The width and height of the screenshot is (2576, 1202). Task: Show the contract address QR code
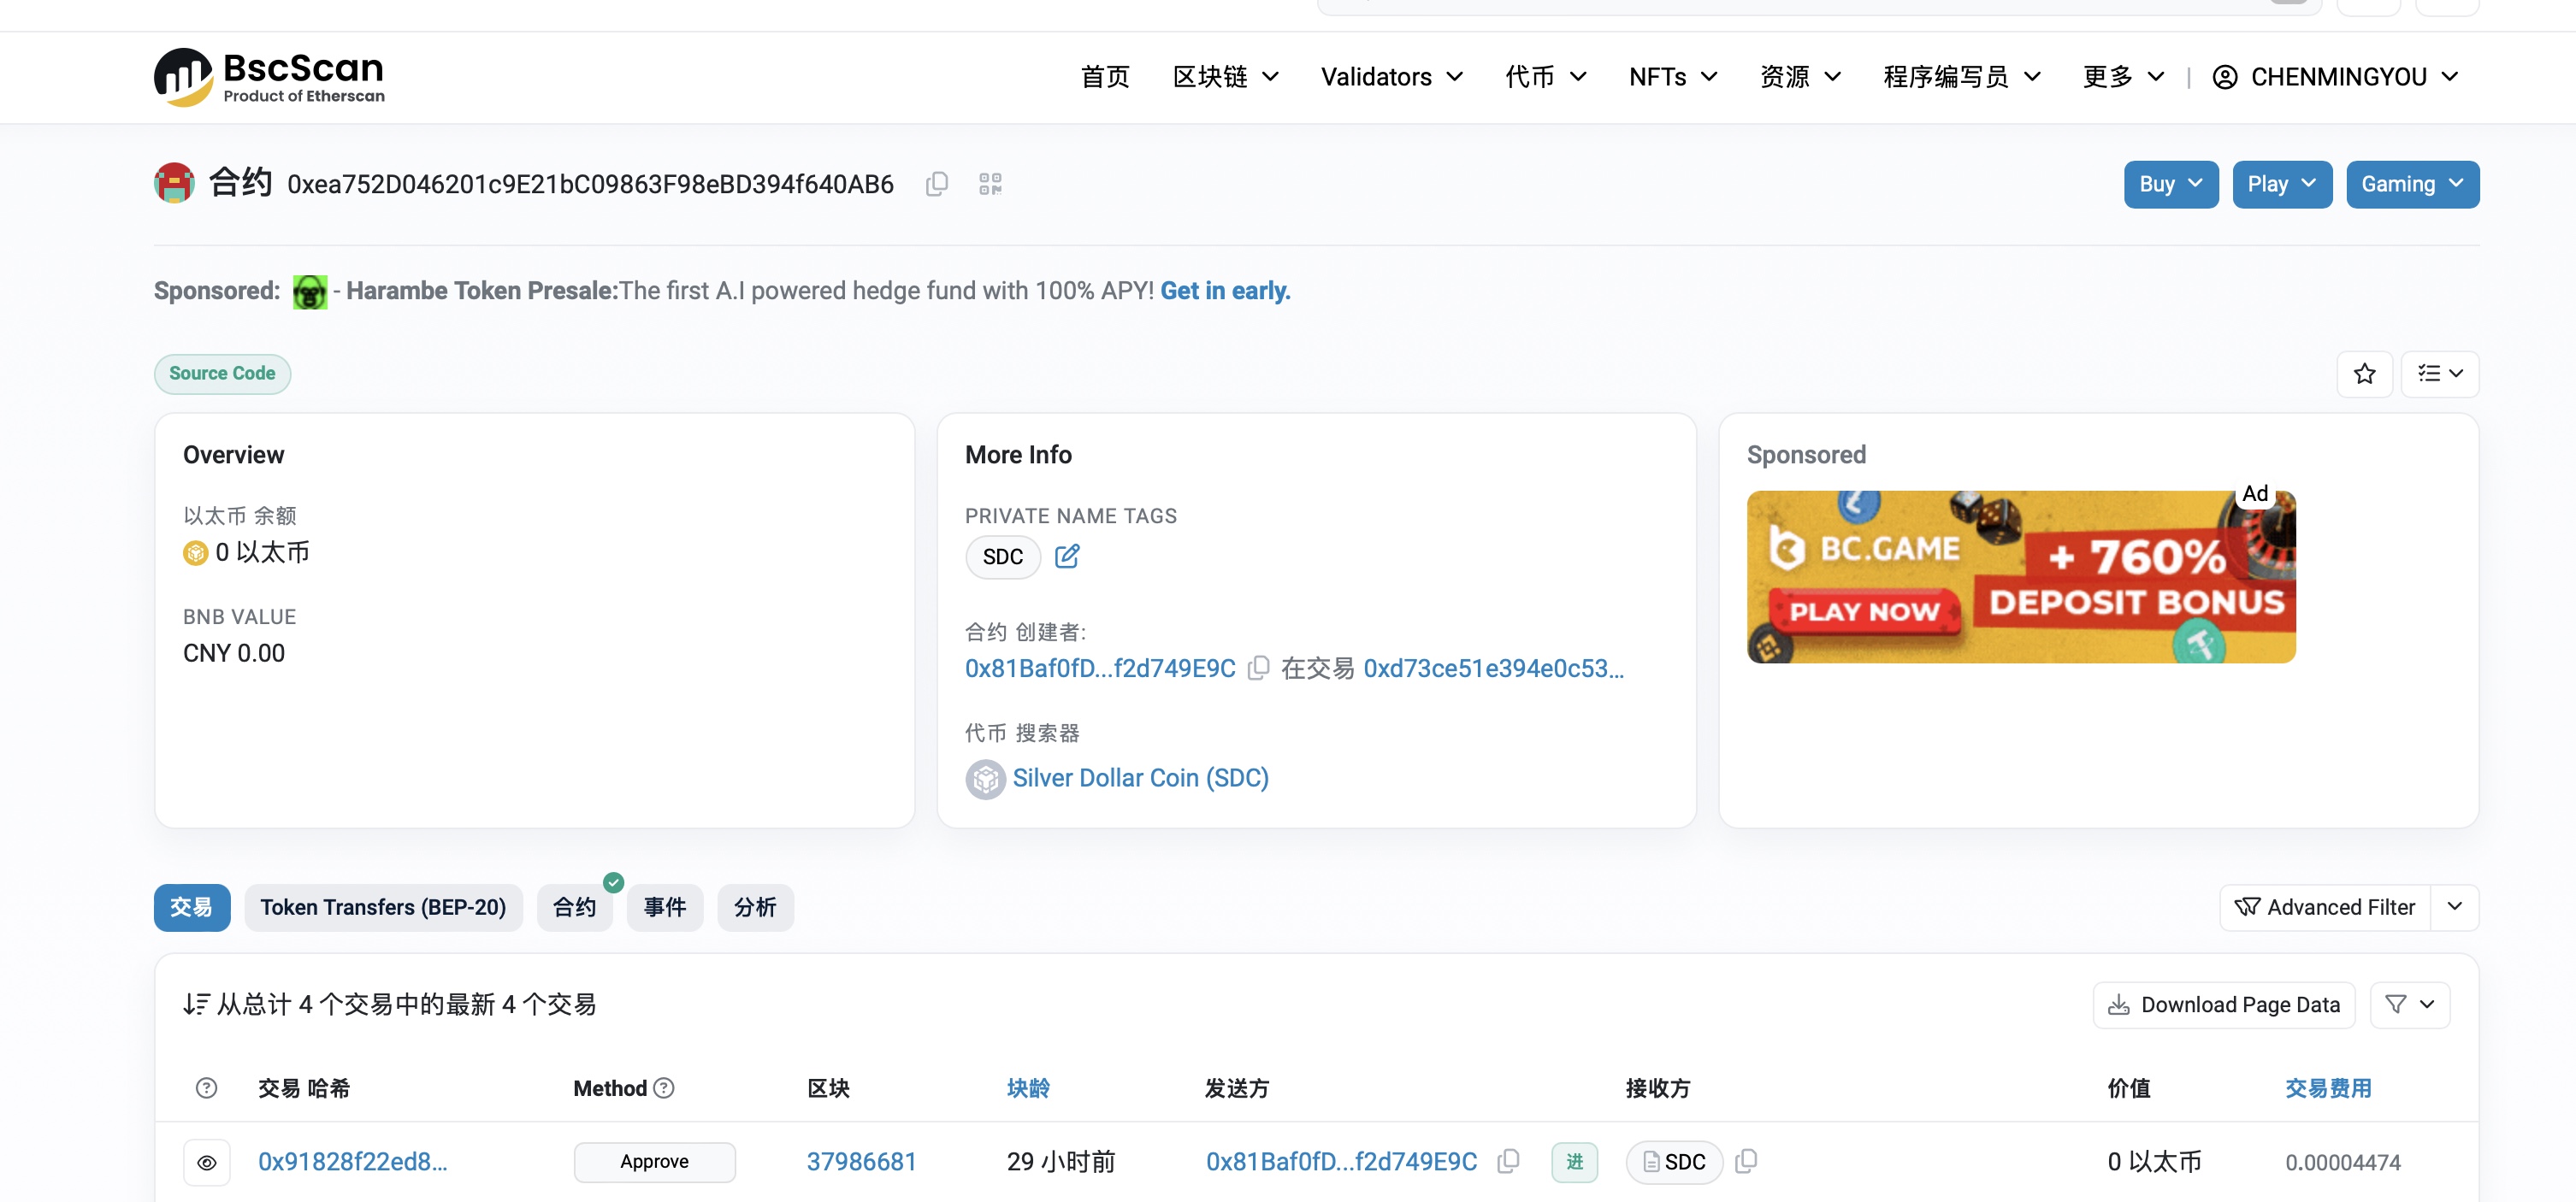990,184
